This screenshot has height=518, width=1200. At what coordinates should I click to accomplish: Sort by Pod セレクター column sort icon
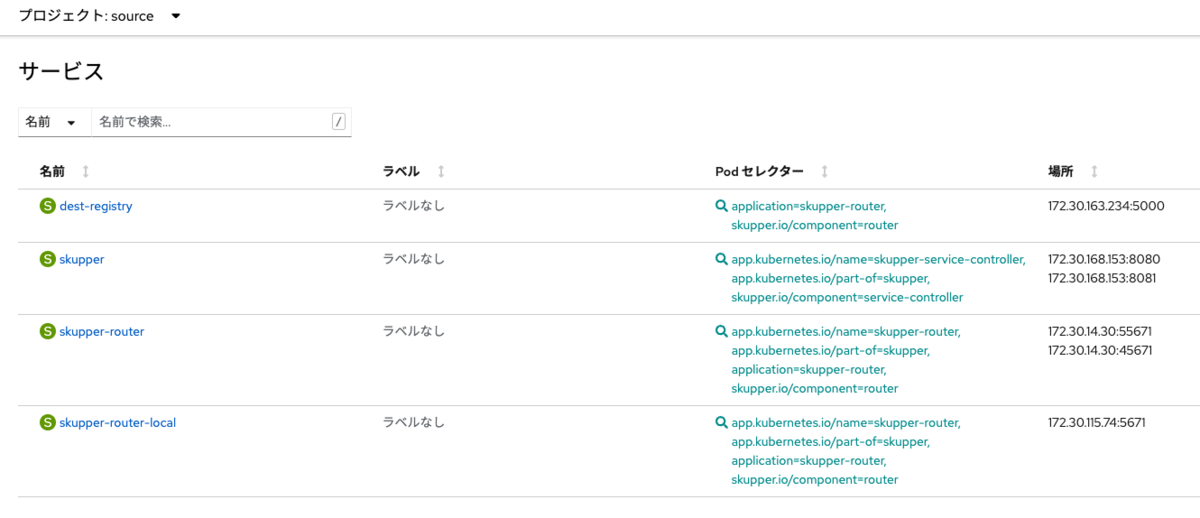point(825,172)
